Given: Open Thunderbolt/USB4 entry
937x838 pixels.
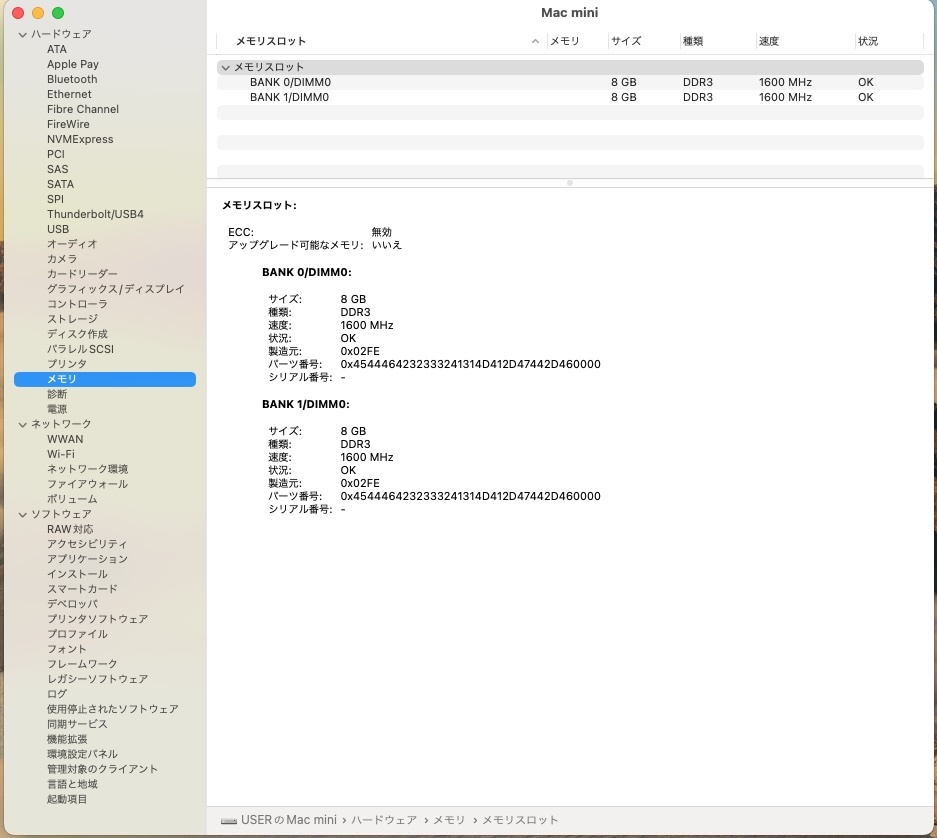Looking at the screenshot, I should [95, 214].
